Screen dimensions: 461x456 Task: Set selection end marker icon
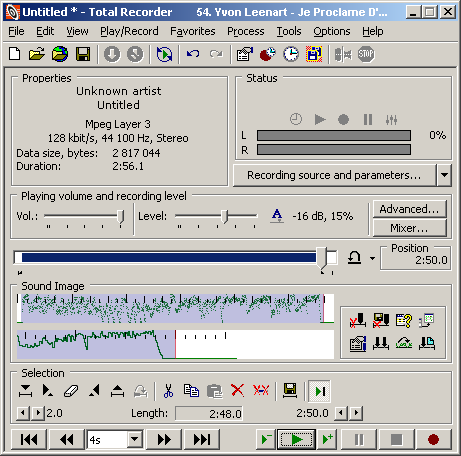(94, 390)
